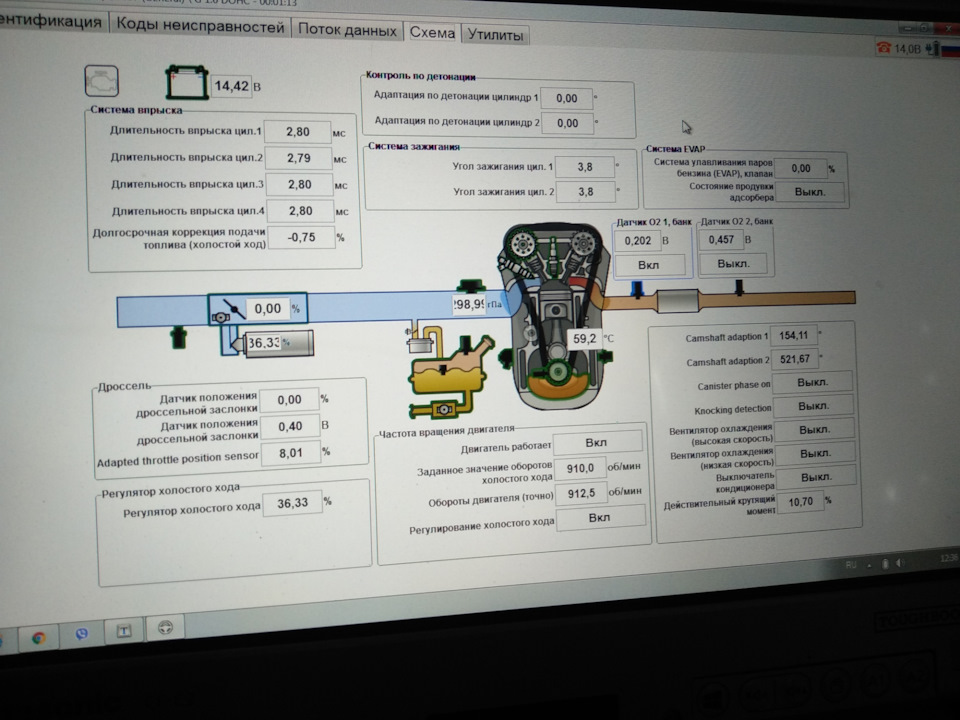The width and height of the screenshot is (960, 720).
Task: Click Knocking detection Выкл. status
Action: point(813,406)
